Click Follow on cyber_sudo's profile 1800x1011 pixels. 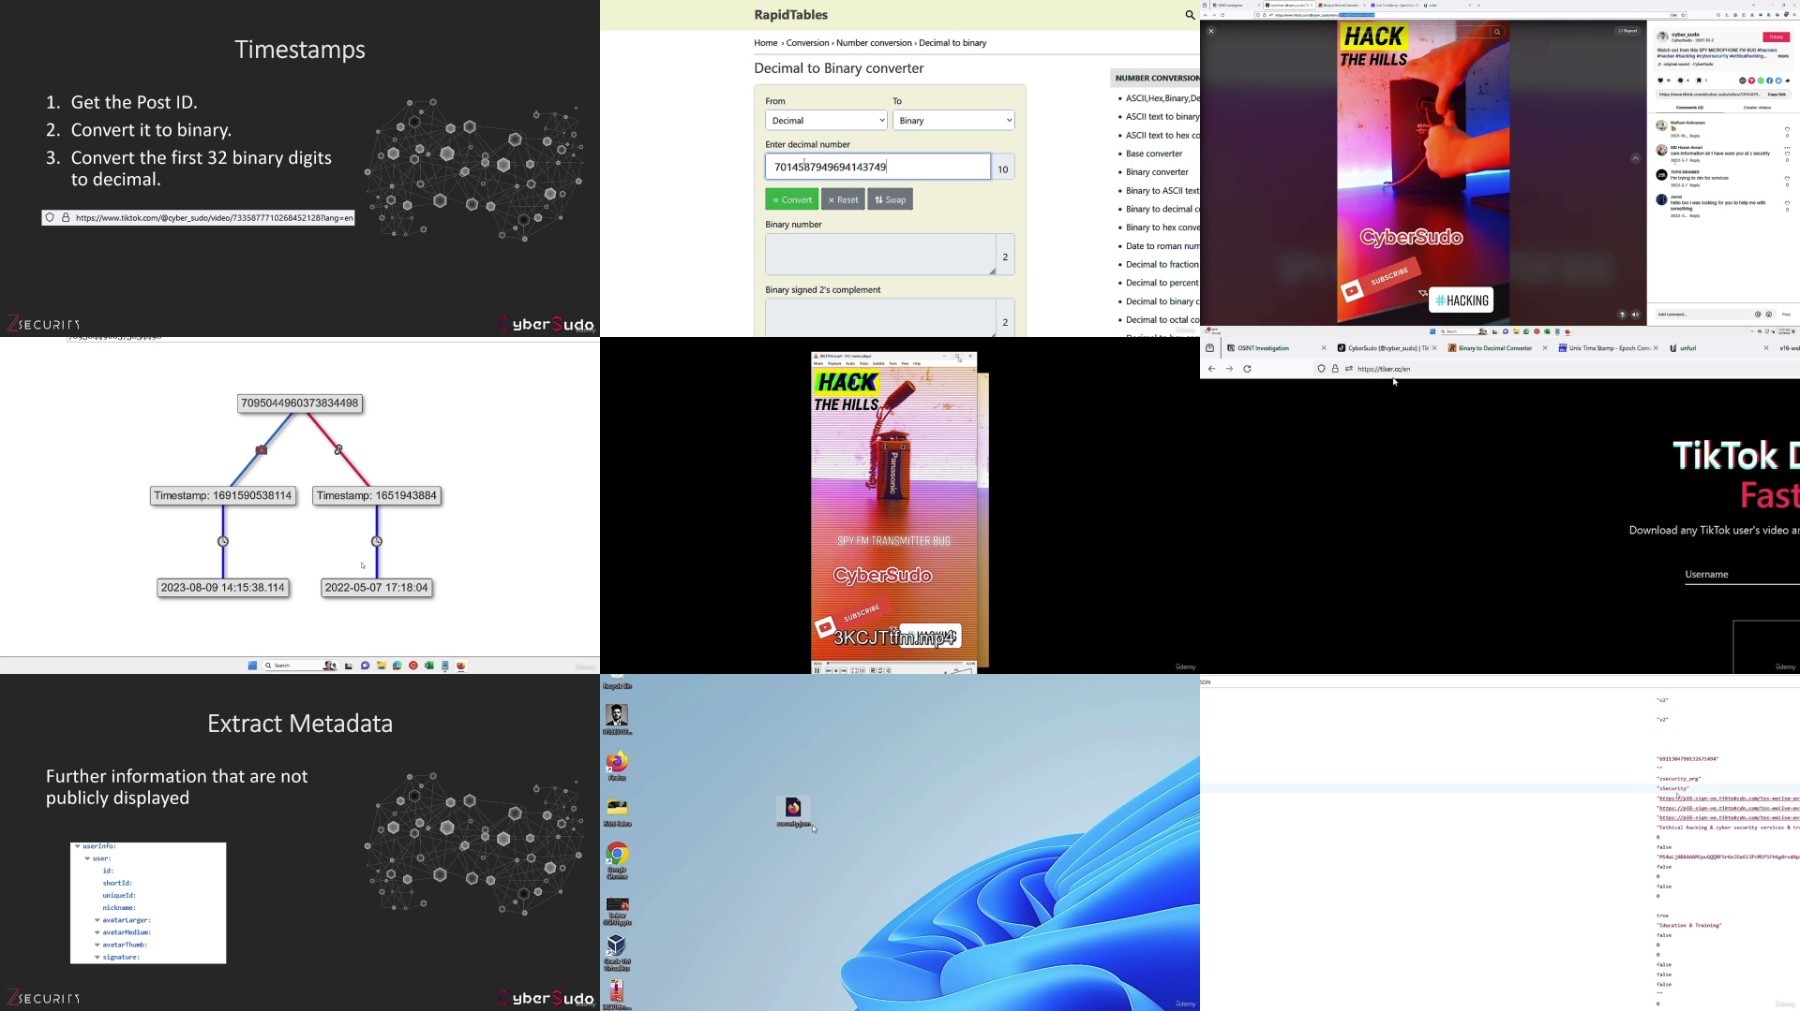pyautogui.click(x=1776, y=37)
